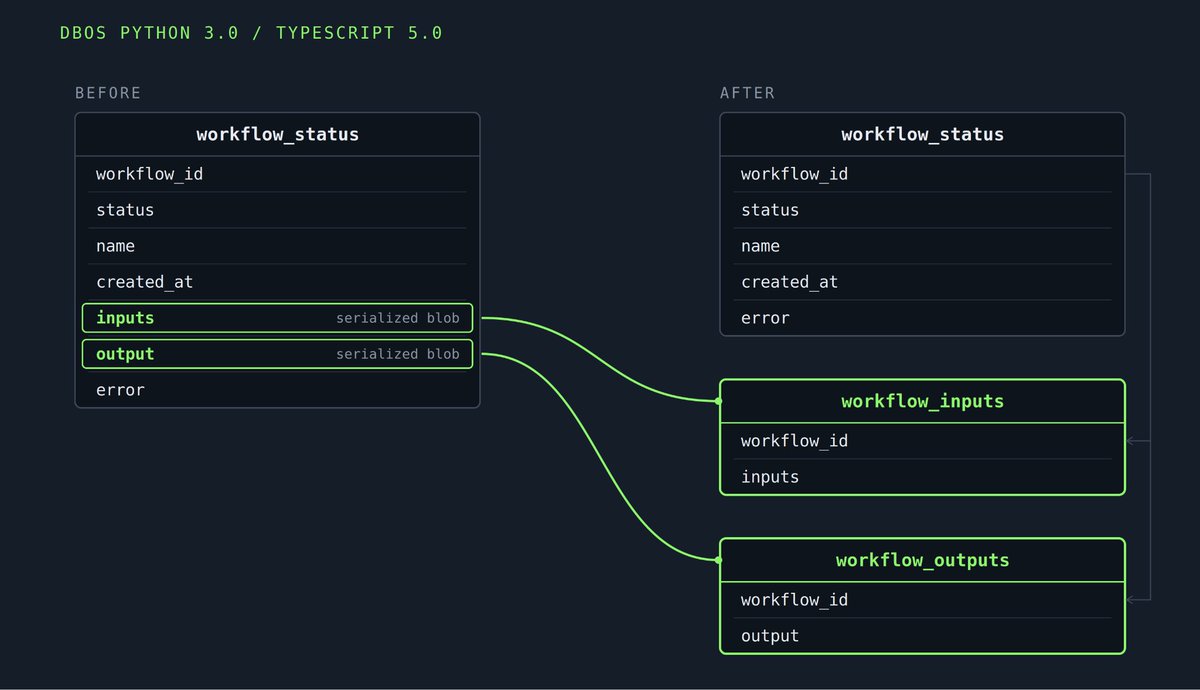Select the status row in BEFORE table
Viewport: 1200px width, 690px height.
(278, 210)
